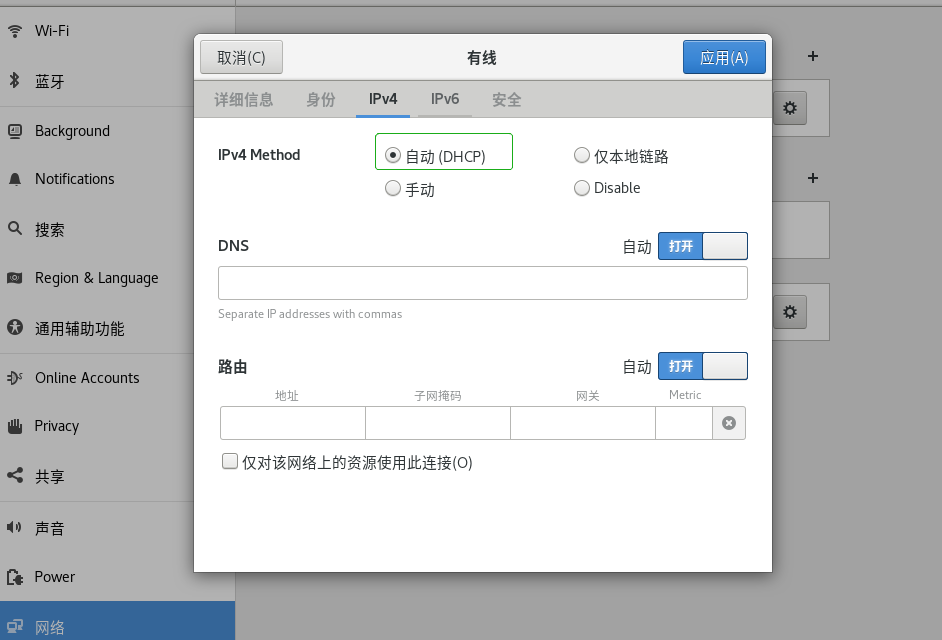942x640 pixels.
Task: Toggle the DNS 自动 switch
Action: point(703,246)
